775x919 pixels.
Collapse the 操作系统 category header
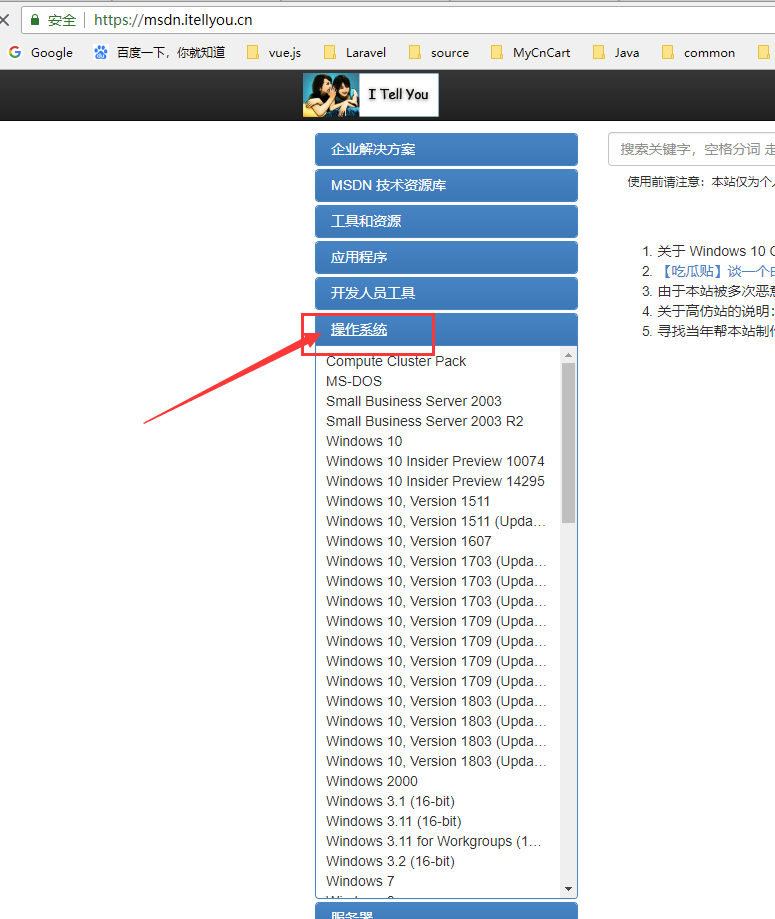446,329
